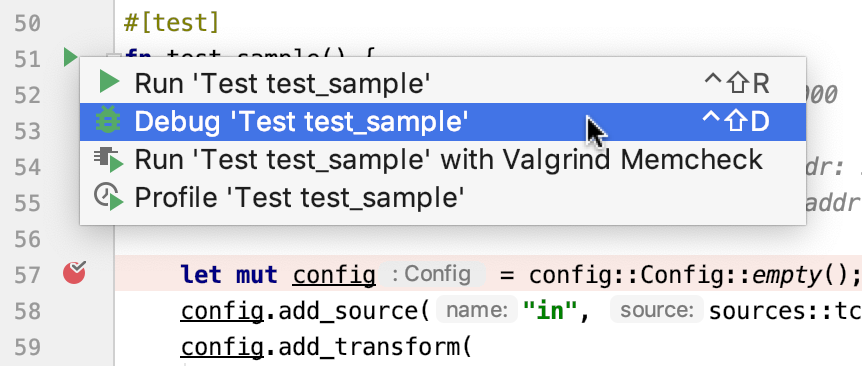
Task: Click line number 50 in the gutter
Action: coord(26,24)
